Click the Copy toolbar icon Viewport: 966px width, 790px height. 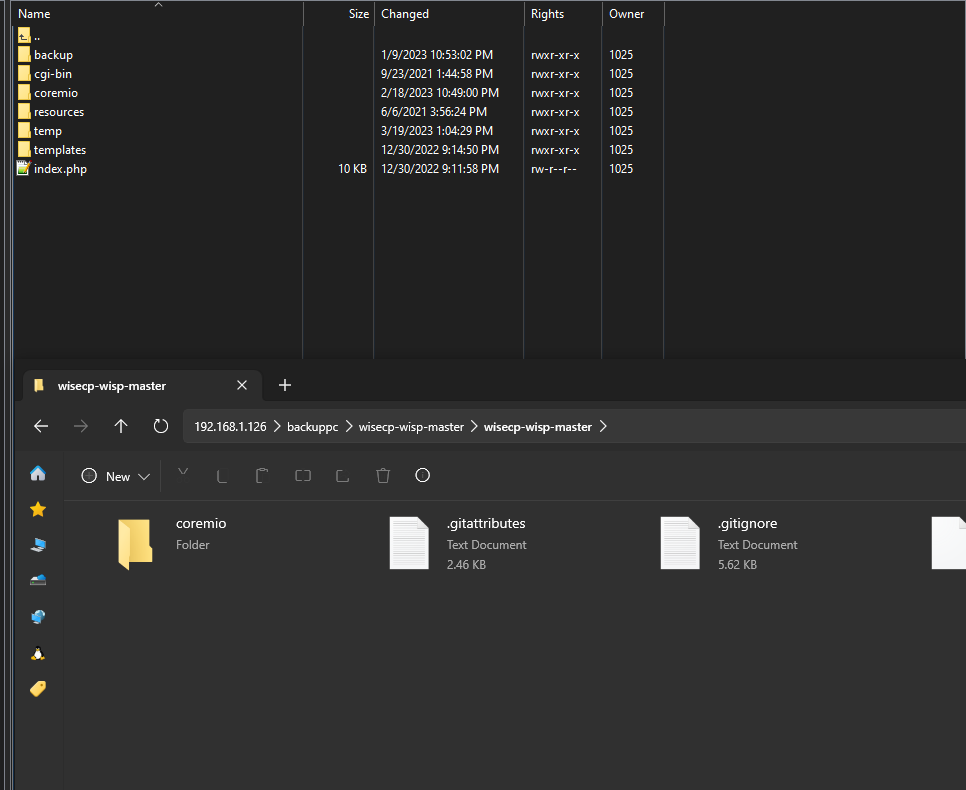pos(222,475)
